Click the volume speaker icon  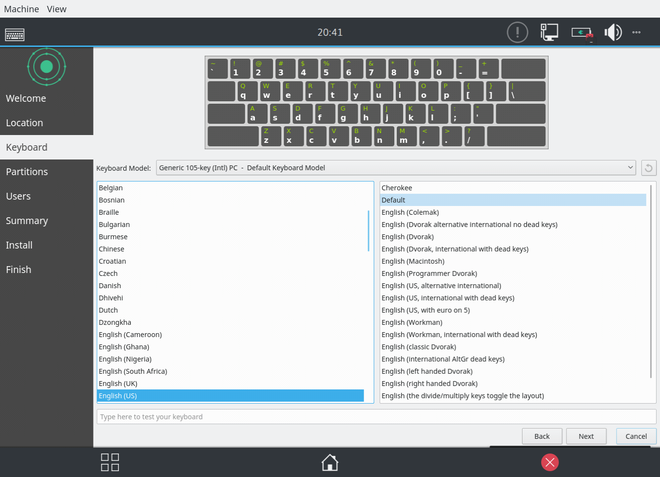point(612,32)
